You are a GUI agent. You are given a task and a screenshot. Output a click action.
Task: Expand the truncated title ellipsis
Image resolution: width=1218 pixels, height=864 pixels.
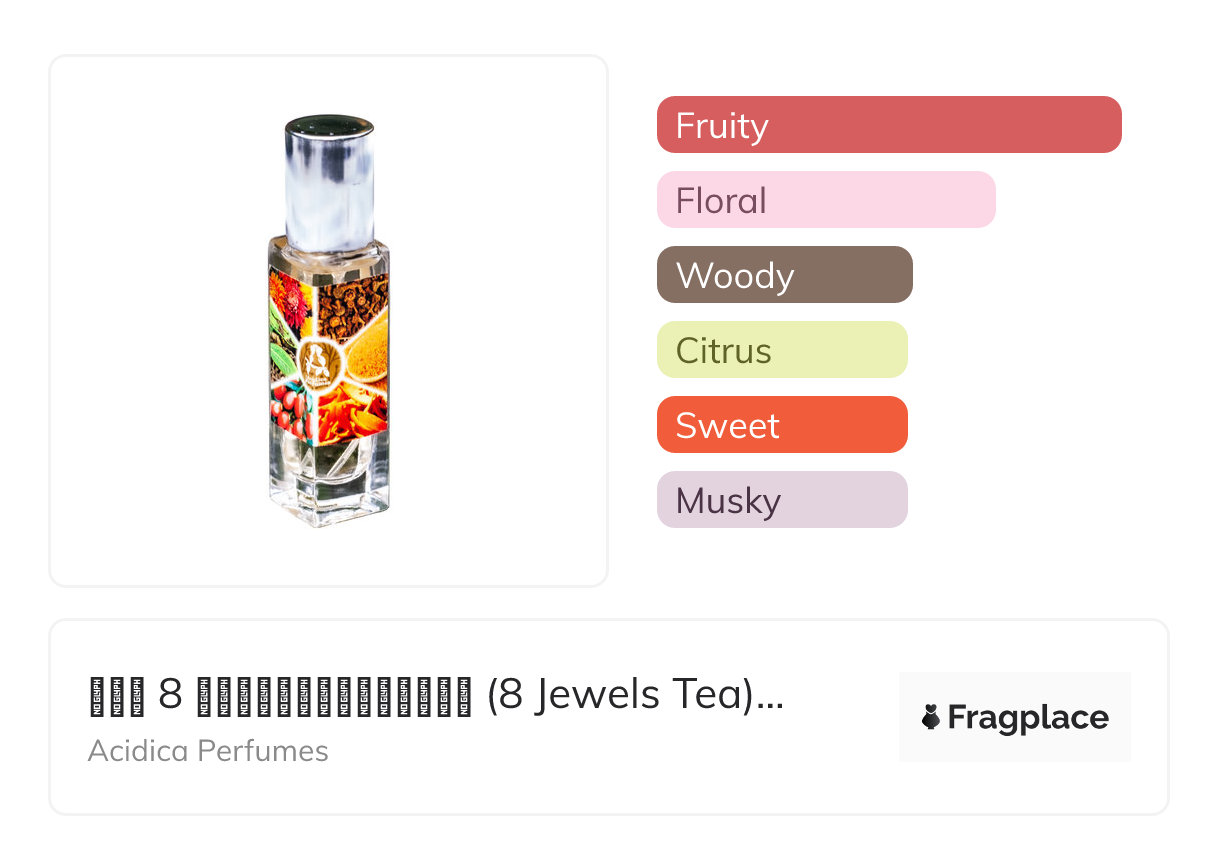tap(770, 697)
